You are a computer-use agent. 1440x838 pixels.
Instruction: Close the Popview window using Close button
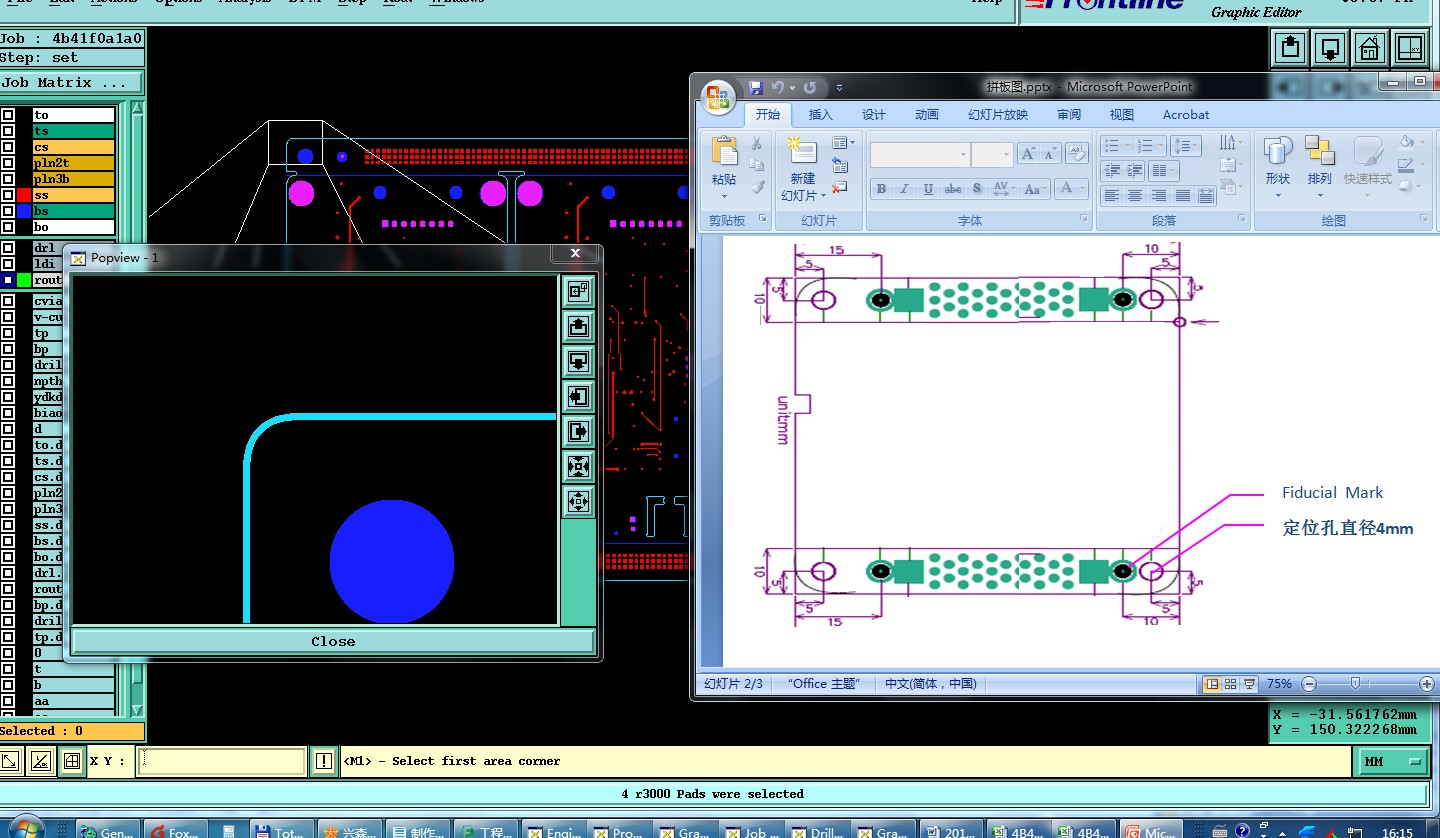click(333, 641)
